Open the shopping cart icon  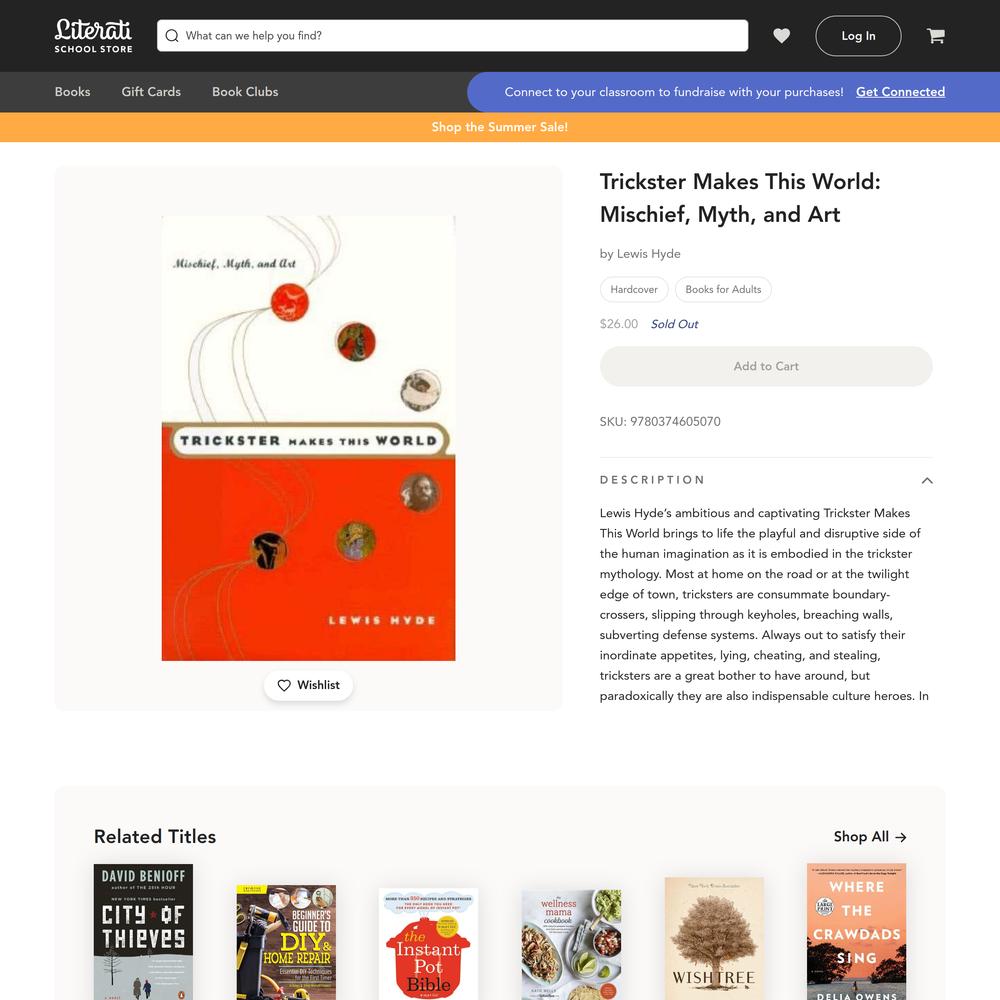coord(936,36)
